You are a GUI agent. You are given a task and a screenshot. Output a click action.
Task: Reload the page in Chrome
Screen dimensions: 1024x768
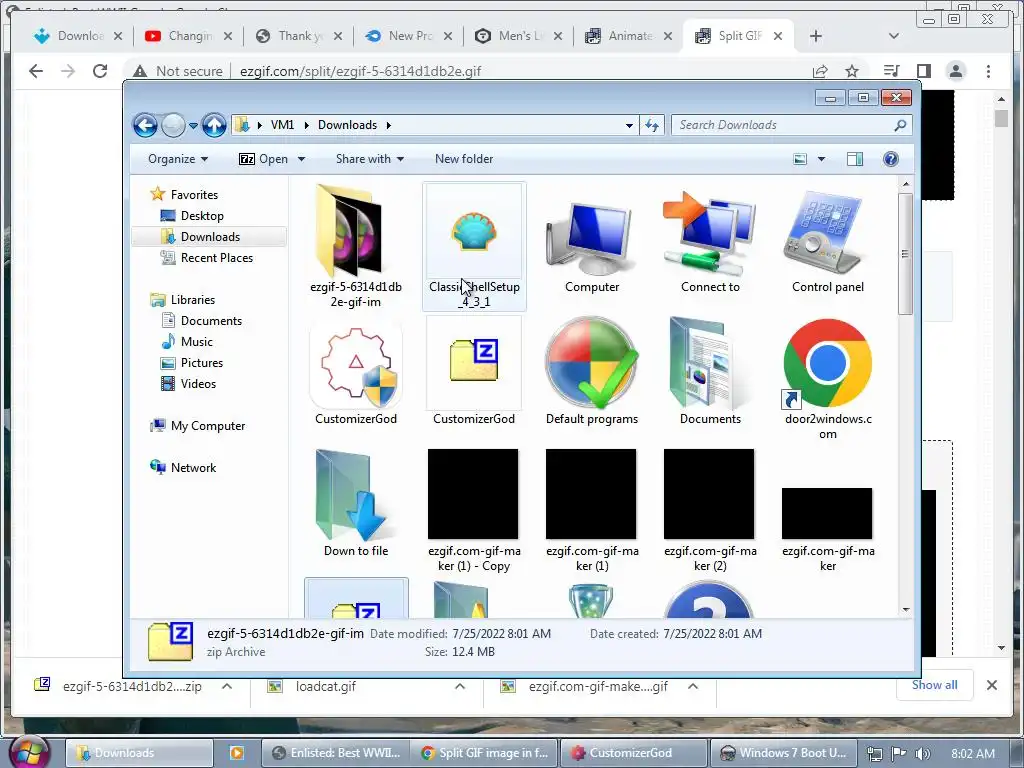(x=100, y=71)
